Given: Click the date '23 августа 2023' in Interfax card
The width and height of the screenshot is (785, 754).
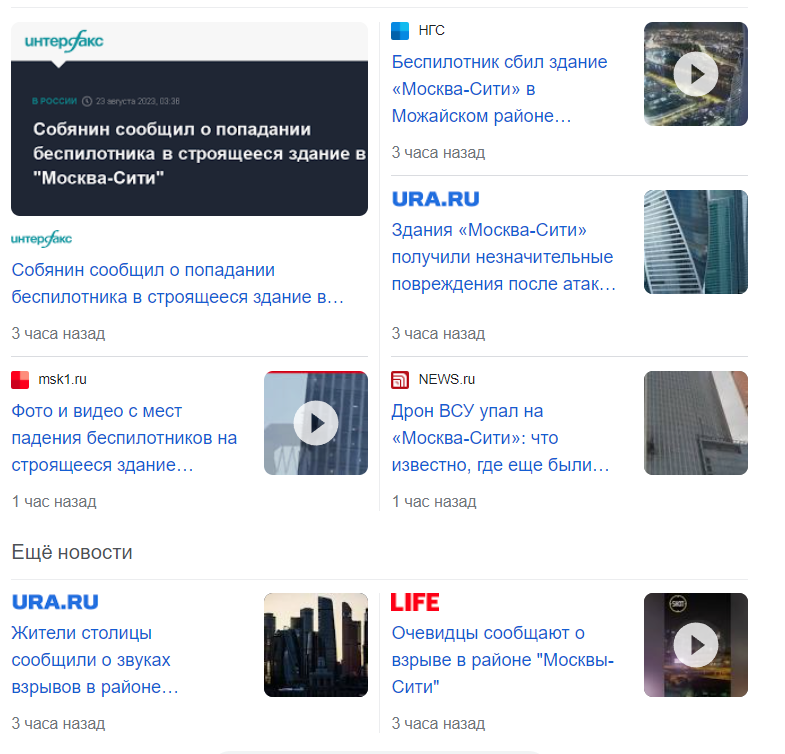Looking at the screenshot, I should [138, 101].
